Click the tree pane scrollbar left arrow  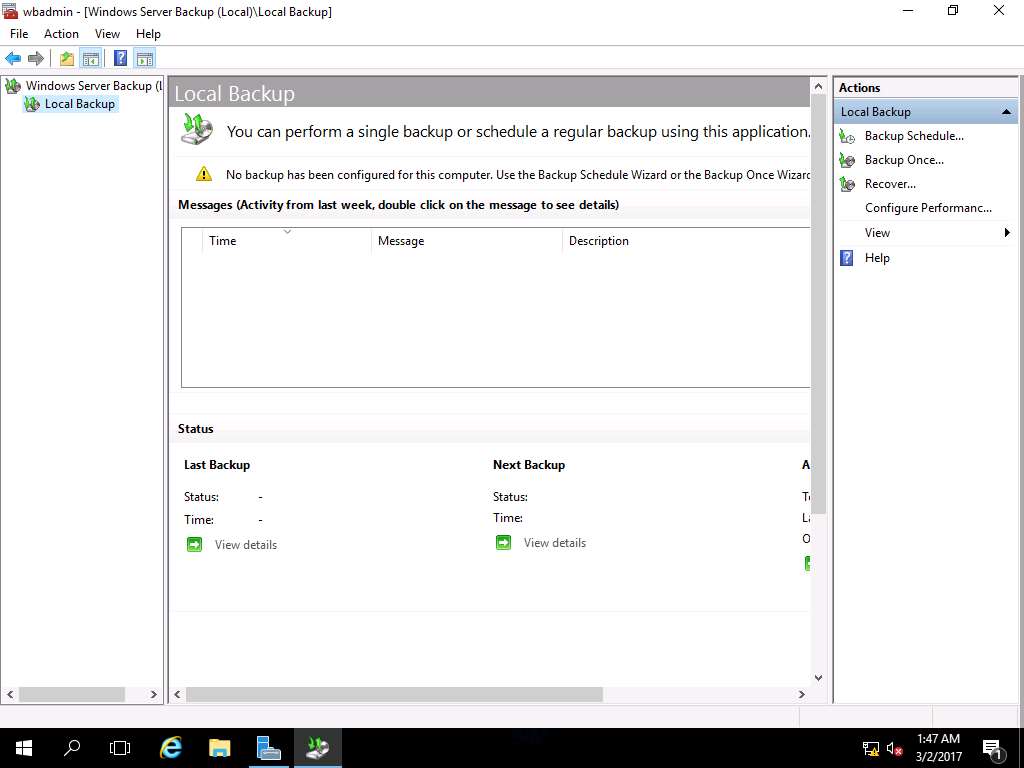tap(10, 695)
